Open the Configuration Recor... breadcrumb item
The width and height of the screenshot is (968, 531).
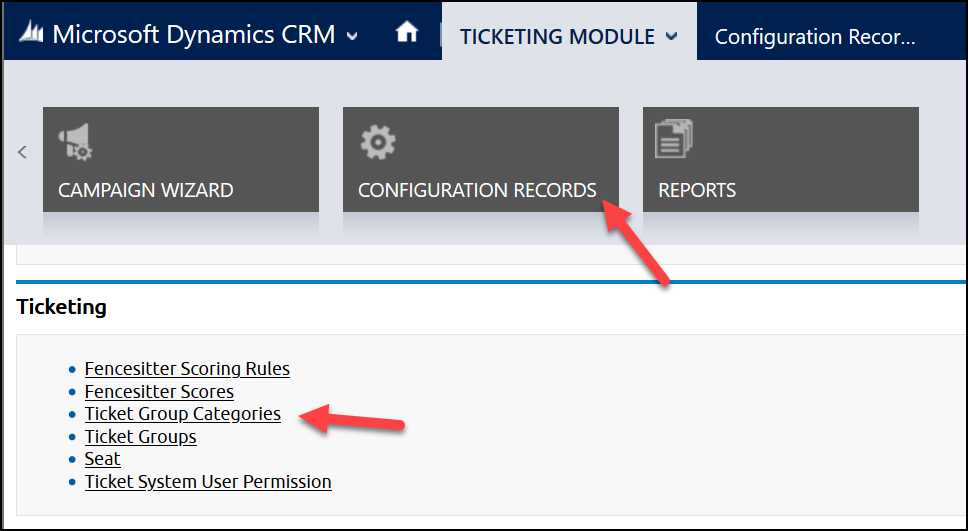[815, 36]
